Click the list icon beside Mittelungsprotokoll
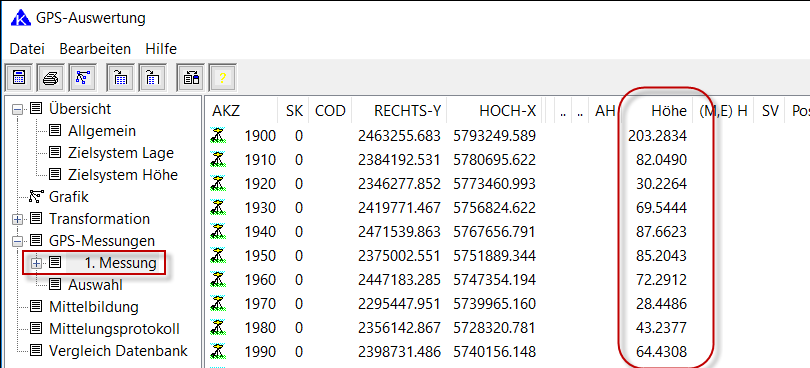810x368 pixels. point(36,329)
